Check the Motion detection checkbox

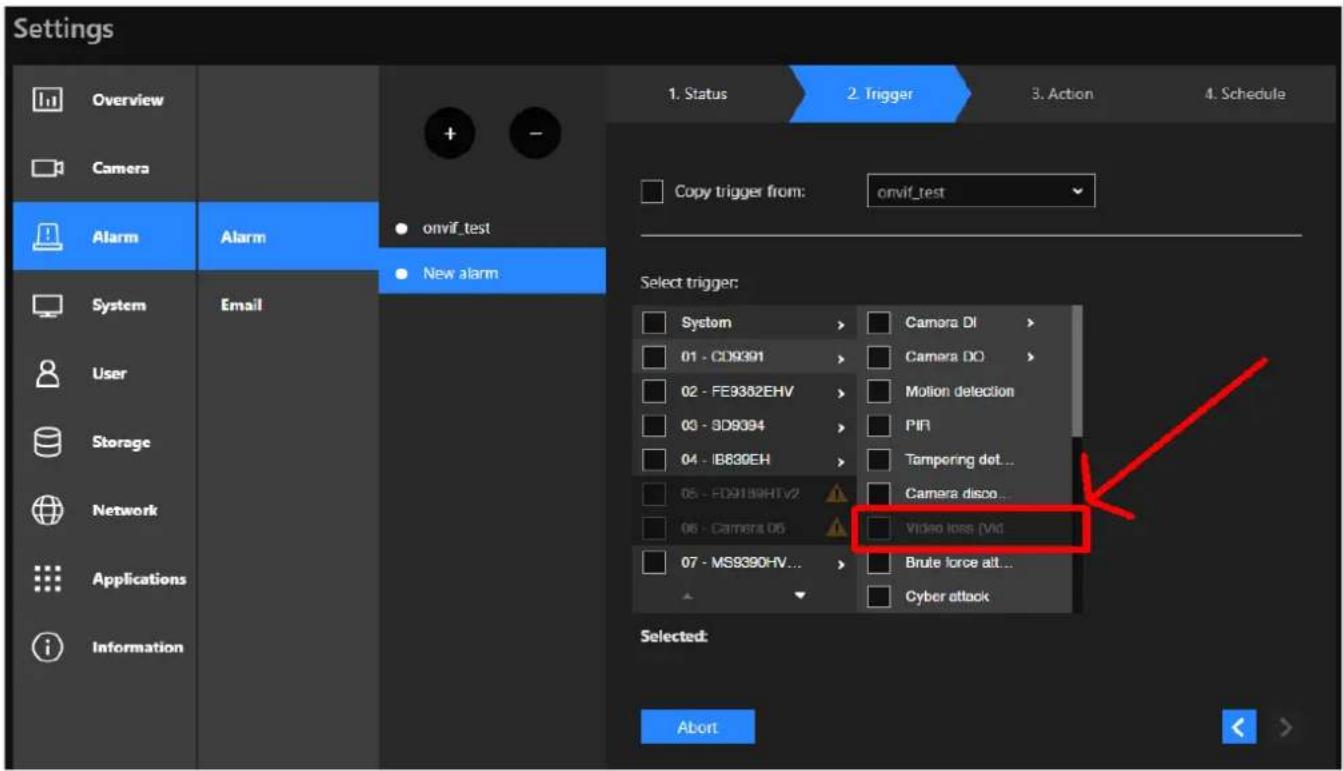pyautogui.click(x=878, y=391)
